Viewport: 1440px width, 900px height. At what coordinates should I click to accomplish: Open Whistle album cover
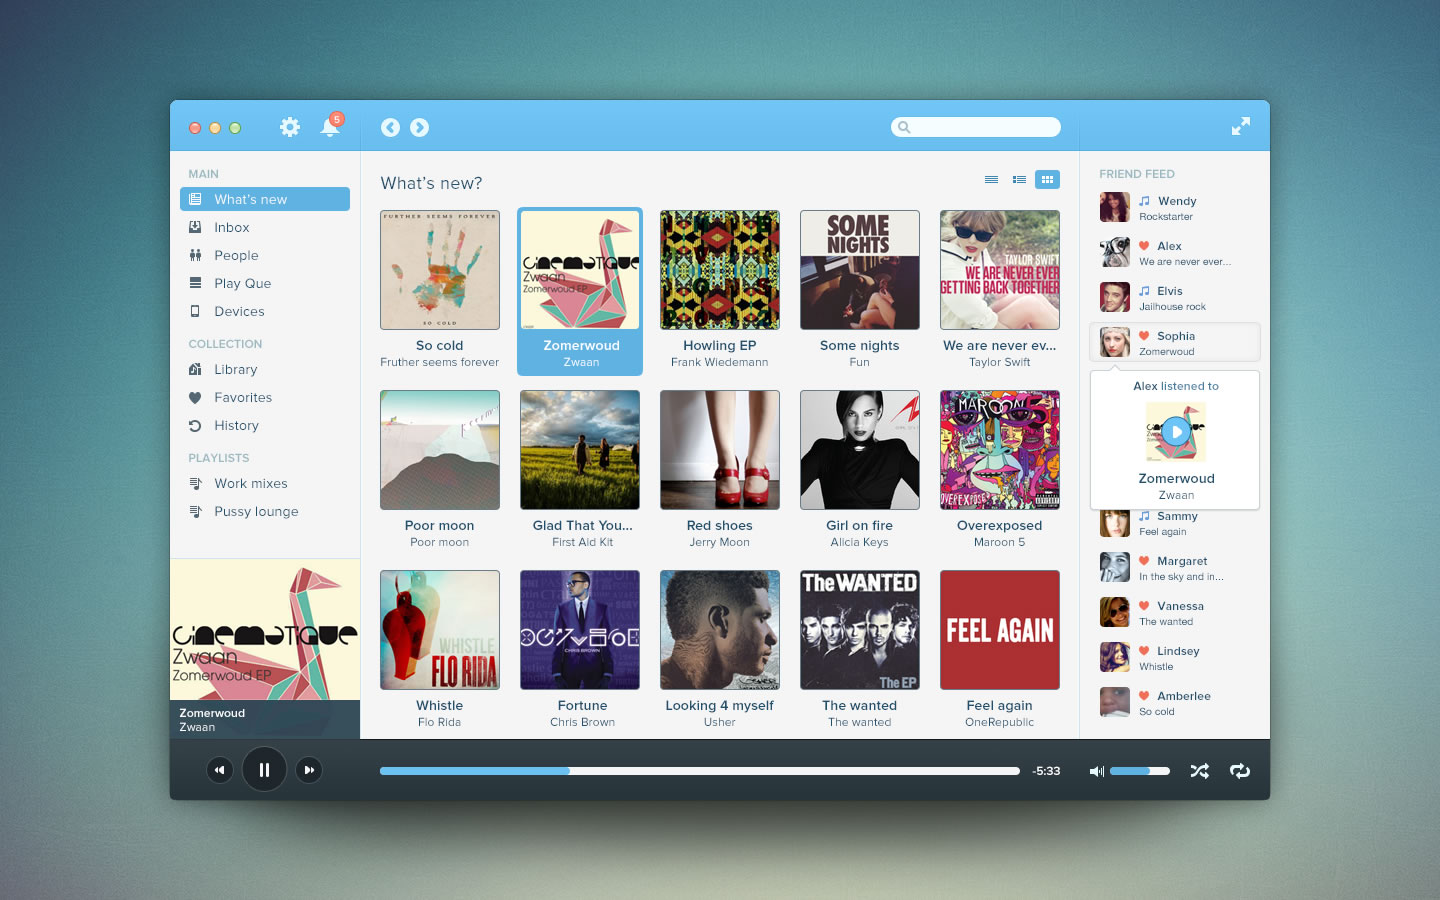pyautogui.click(x=440, y=630)
